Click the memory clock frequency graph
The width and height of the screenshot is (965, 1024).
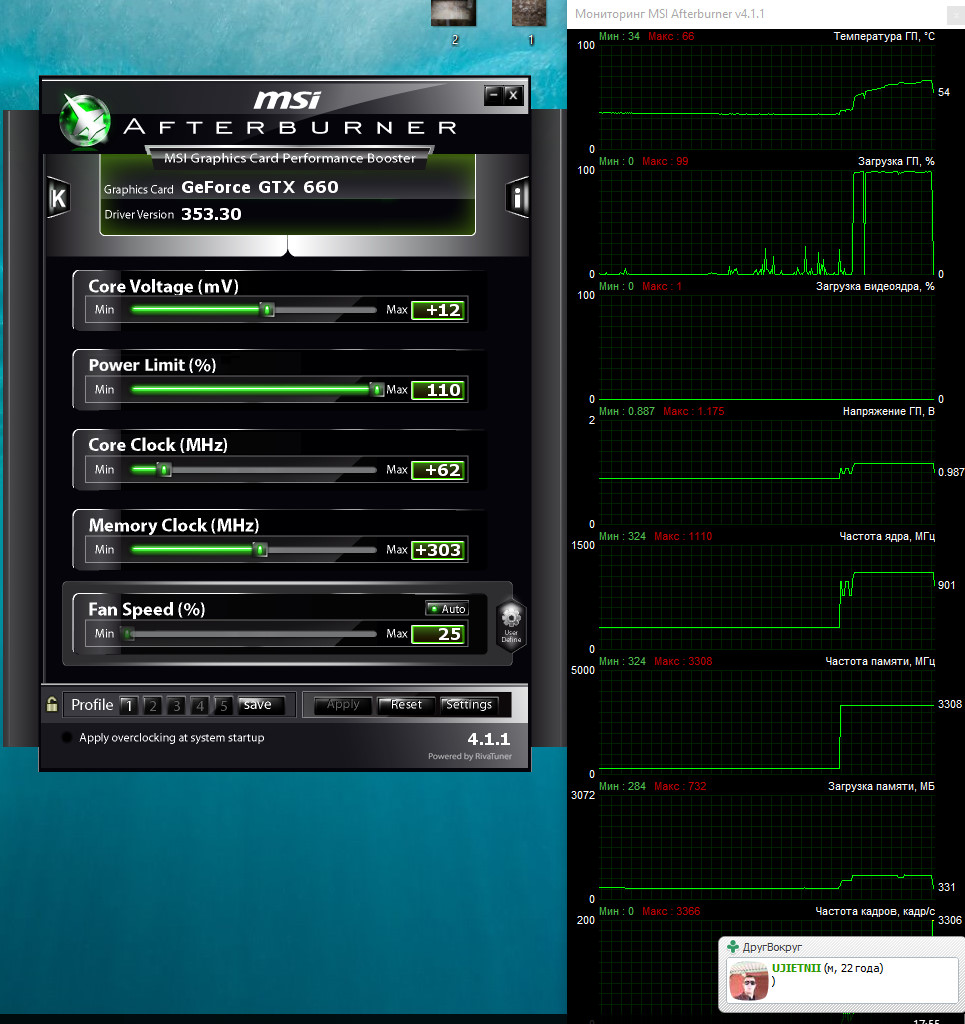(x=767, y=722)
